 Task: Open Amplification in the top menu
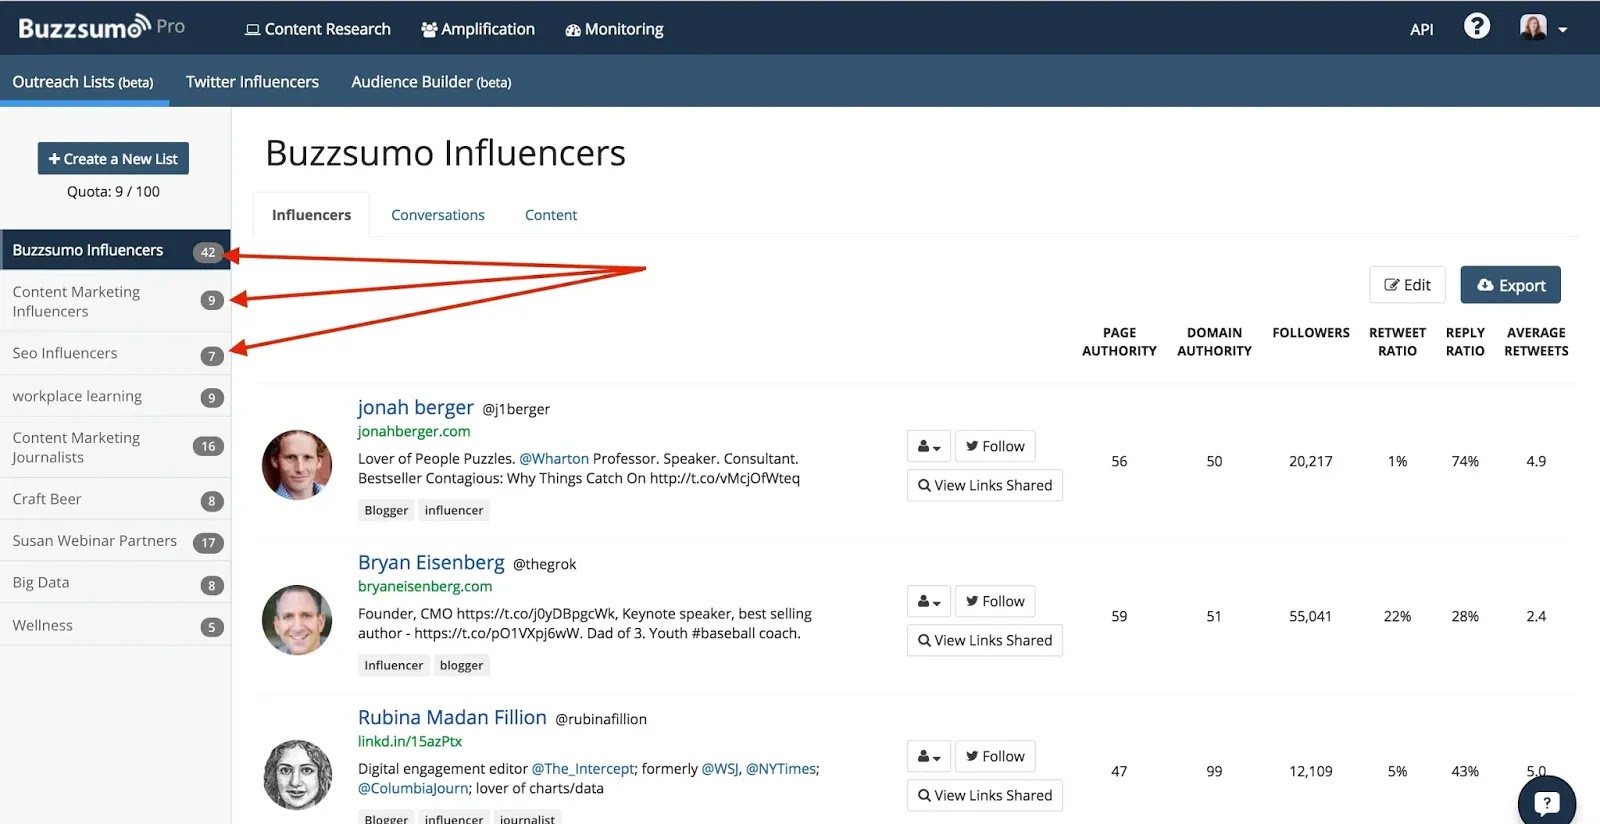[478, 29]
